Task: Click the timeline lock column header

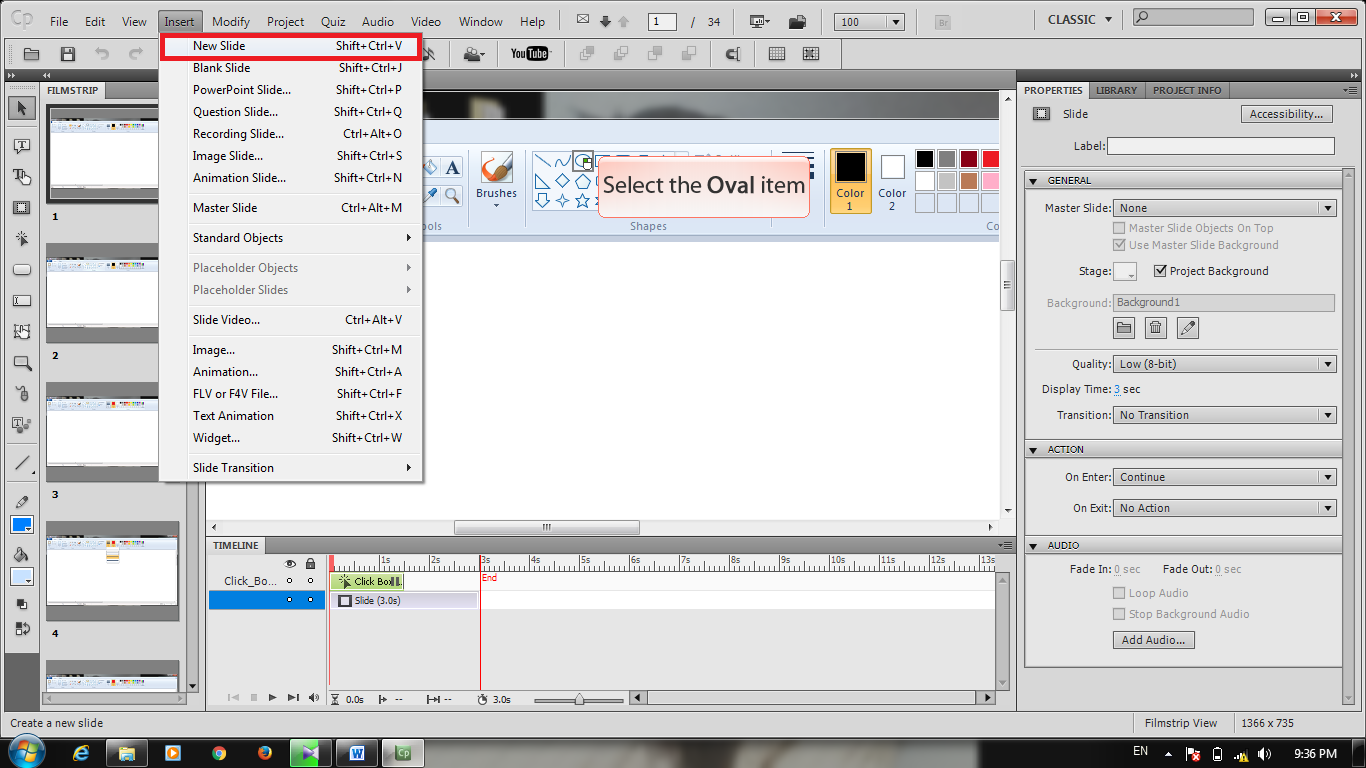Action: (x=310, y=564)
